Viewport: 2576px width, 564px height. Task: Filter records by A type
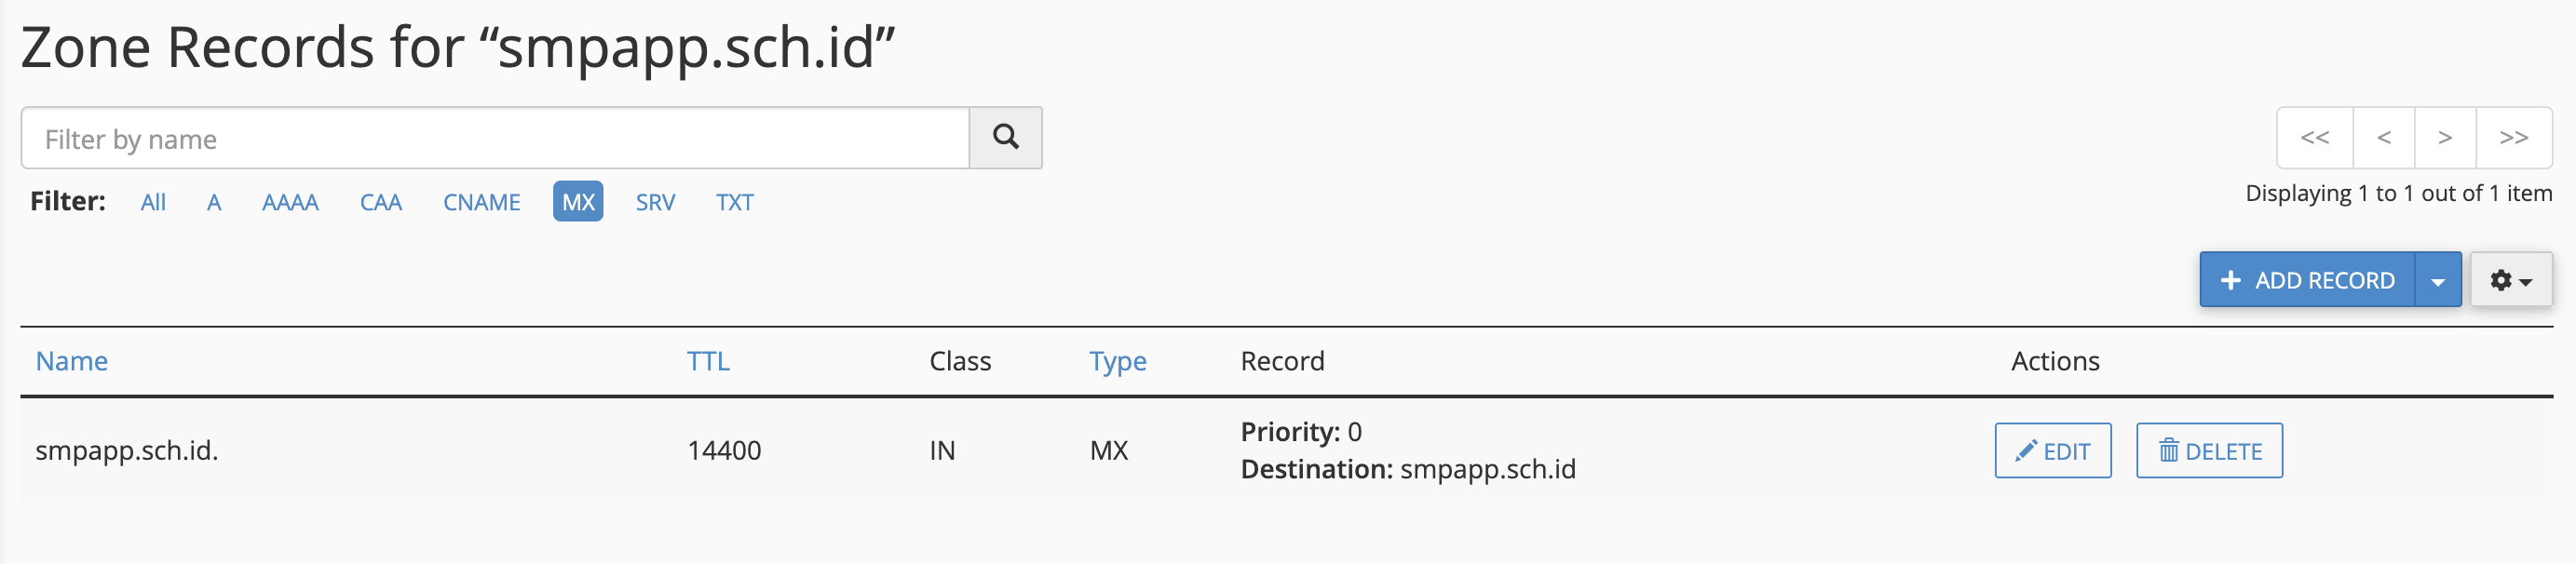tap(214, 203)
